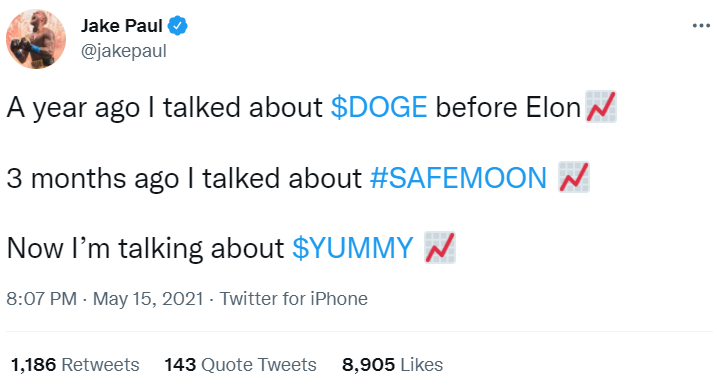Open the @jakepaul handle link
The image size is (721, 384).
(x=124, y=51)
